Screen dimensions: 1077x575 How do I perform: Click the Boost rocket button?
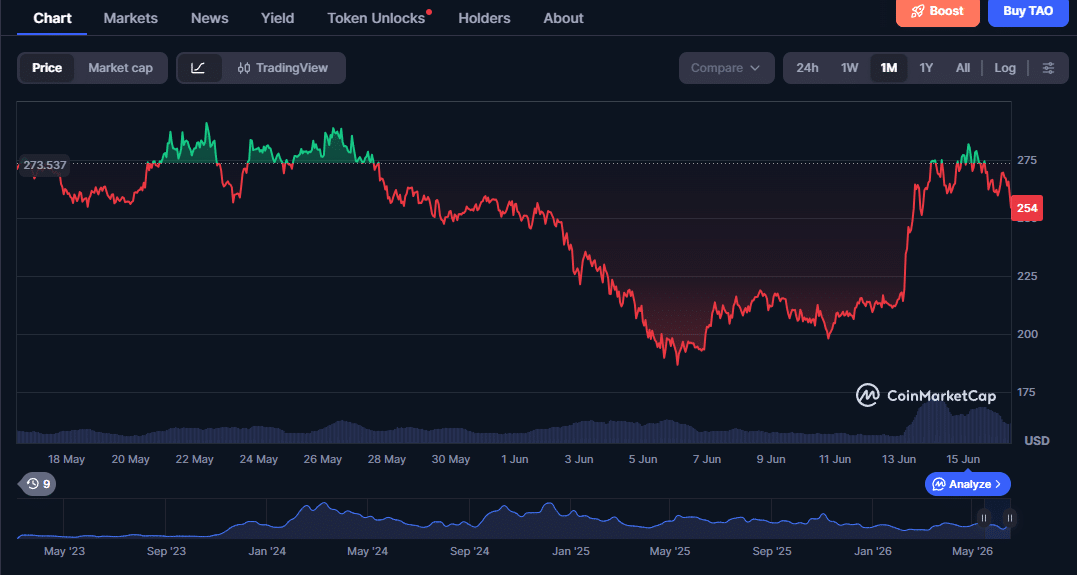[x=938, y=12]
